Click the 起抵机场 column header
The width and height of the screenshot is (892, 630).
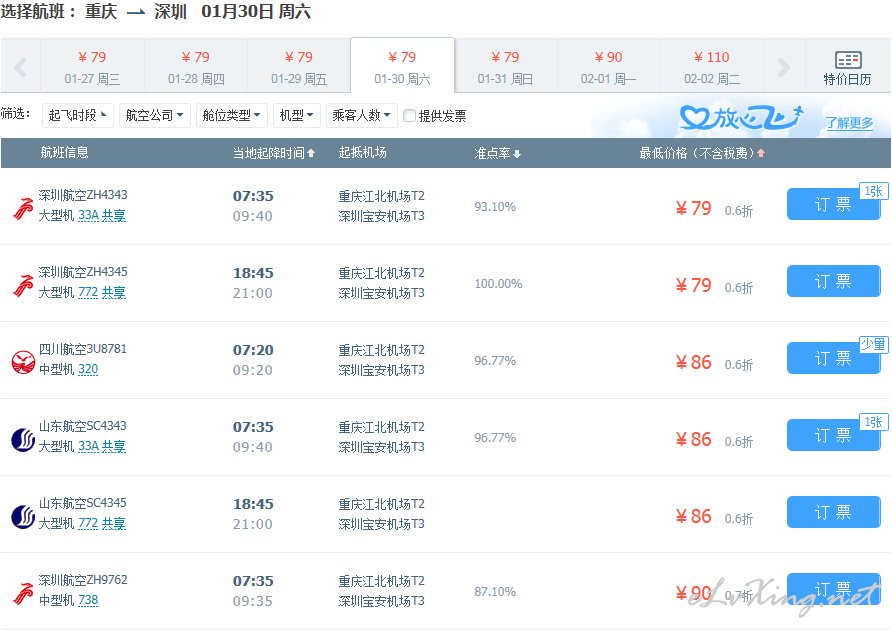(362, 153)
